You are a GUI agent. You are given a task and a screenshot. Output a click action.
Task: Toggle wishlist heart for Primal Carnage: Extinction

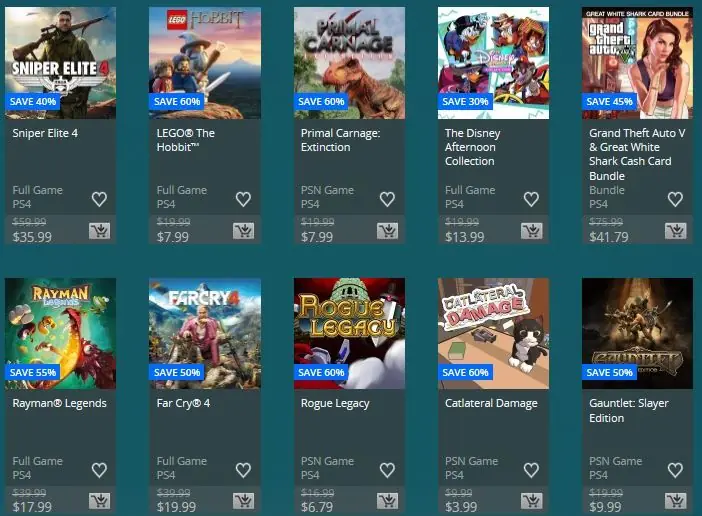tap(387, 199)
